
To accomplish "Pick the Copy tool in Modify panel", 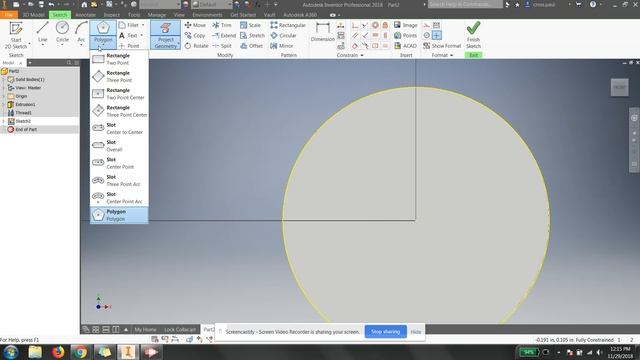I will [195, 36].
